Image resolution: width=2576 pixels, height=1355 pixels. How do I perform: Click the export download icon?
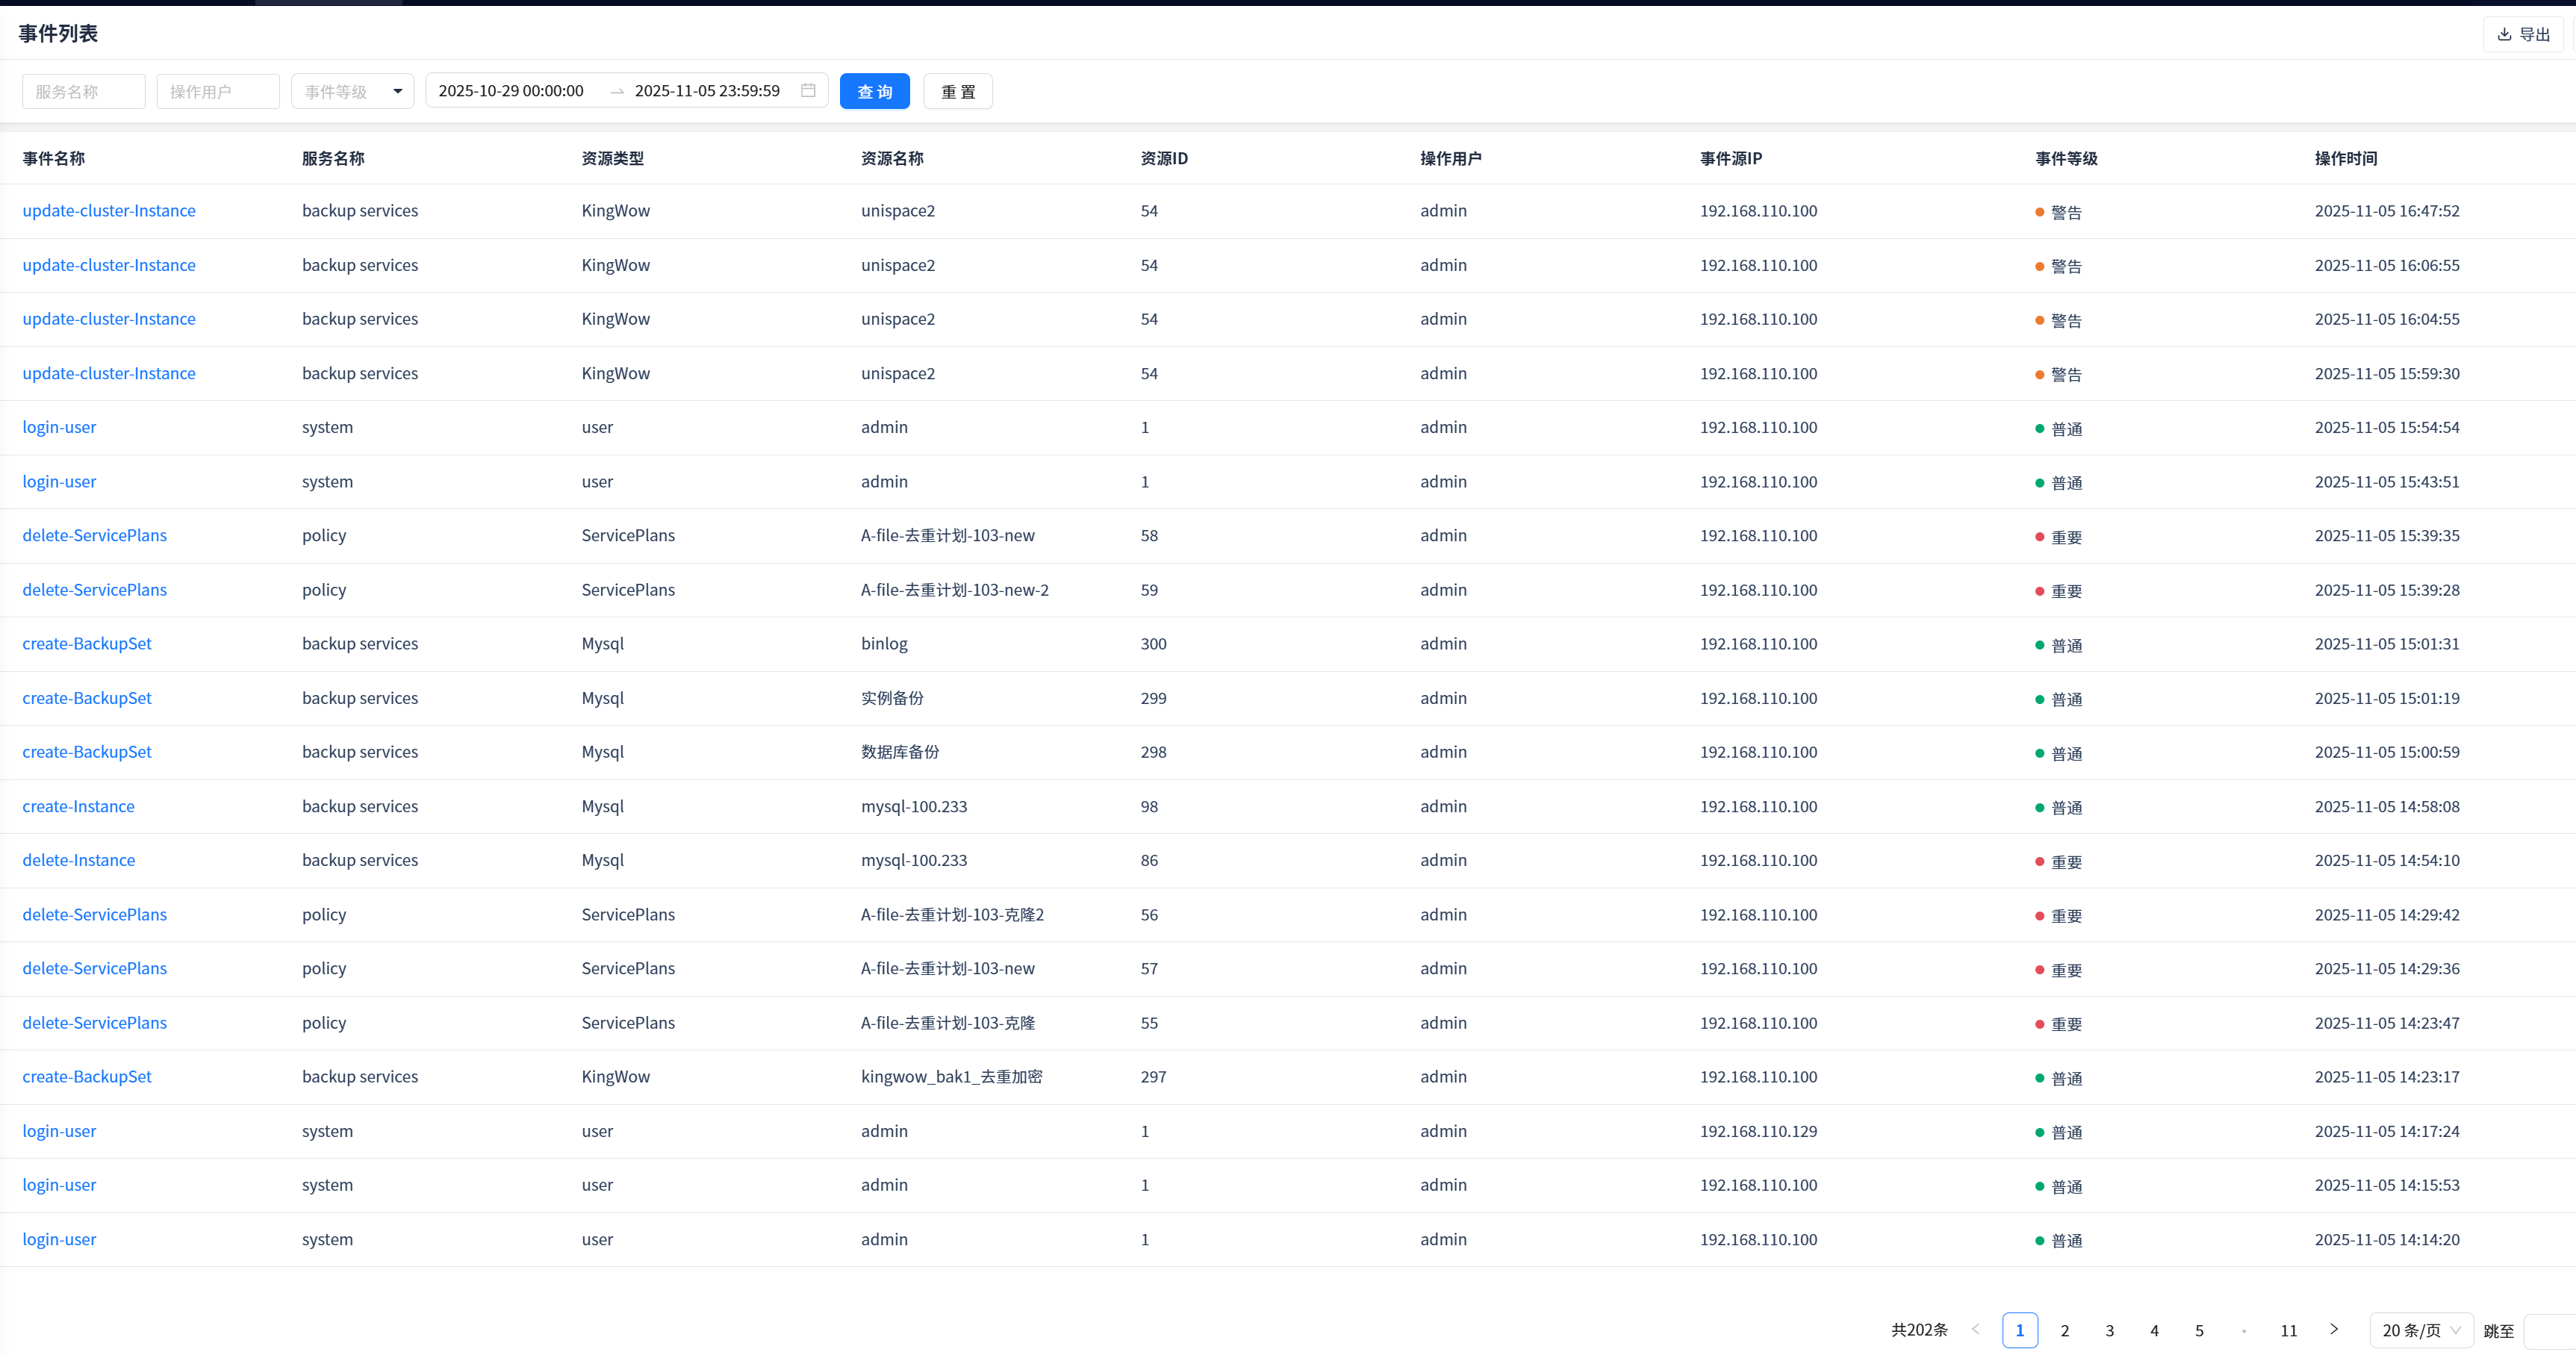click(2504, 34)
